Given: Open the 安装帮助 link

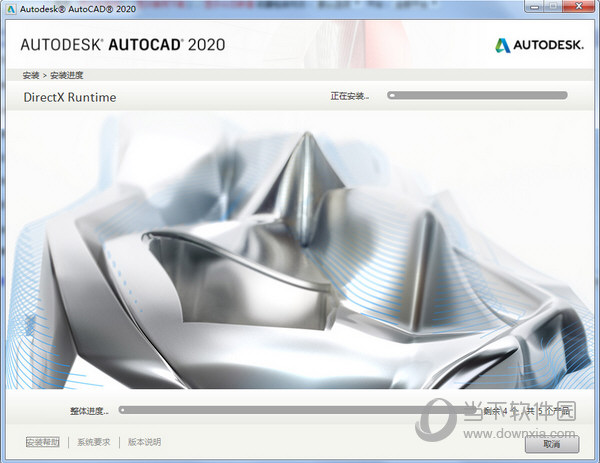Looking at the screenshot, I should [x=43, y=442].
